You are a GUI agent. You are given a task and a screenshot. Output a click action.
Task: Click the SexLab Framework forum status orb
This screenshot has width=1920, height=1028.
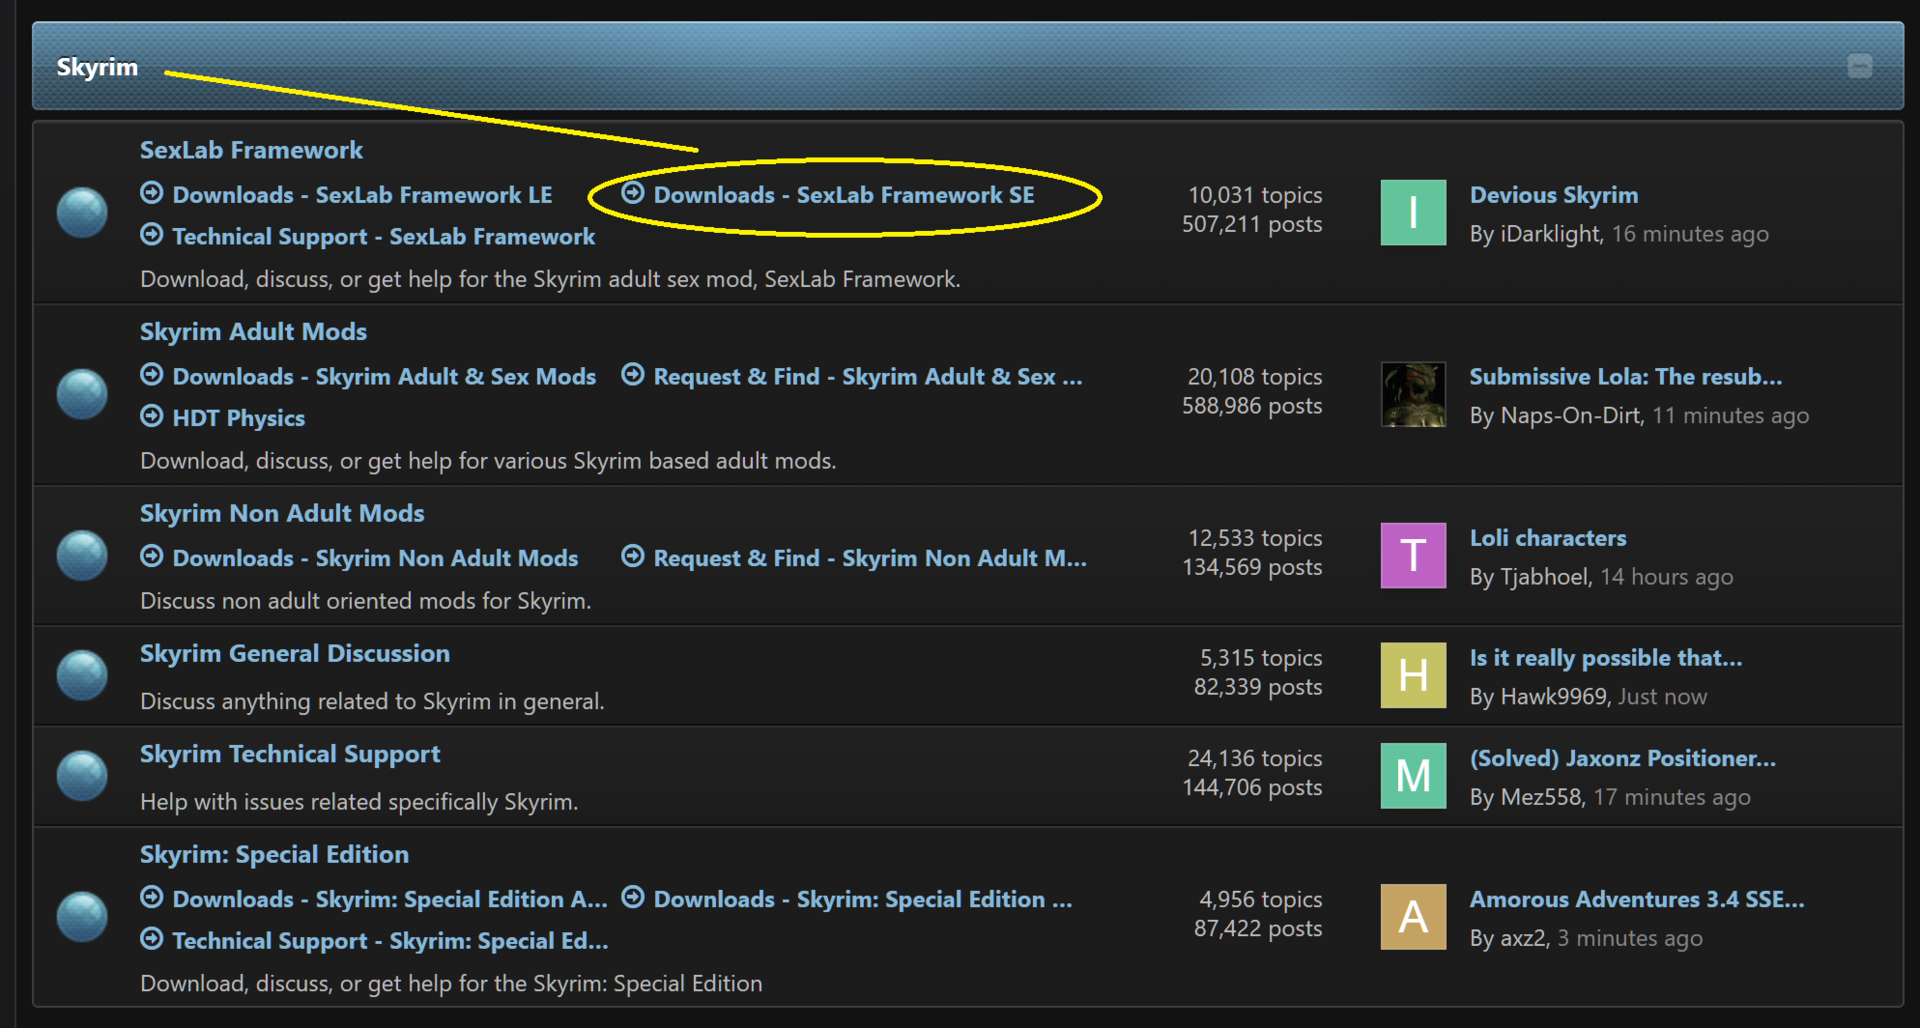(x=82, y=212)
